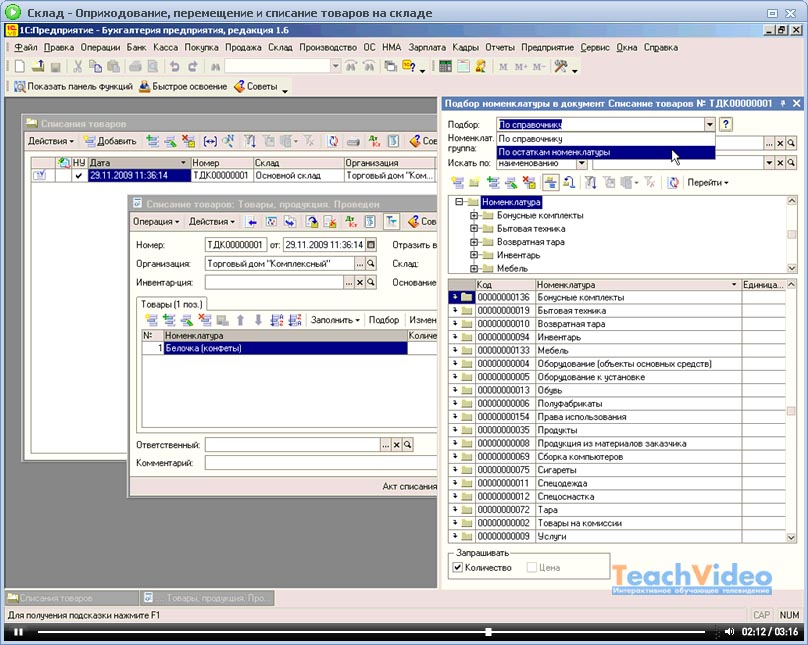Expand the Бытовая техника tree node
The width and height of the screenshot is (808, 645).
474,229
